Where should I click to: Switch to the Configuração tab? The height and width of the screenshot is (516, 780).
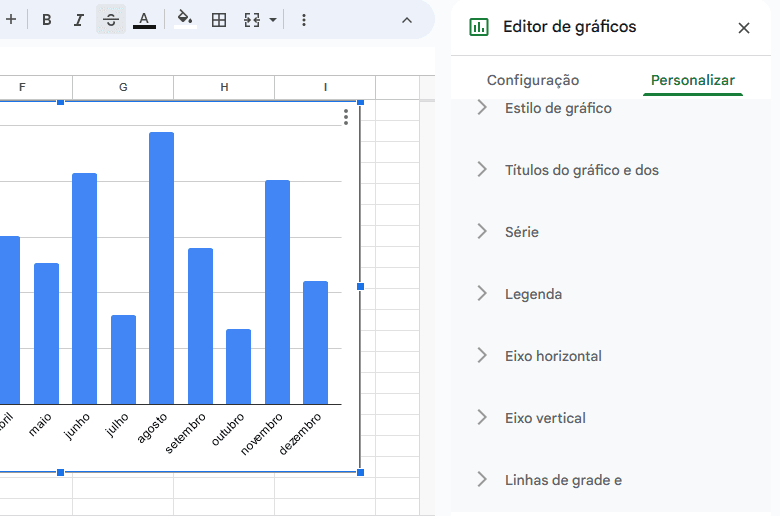[532, 80]
